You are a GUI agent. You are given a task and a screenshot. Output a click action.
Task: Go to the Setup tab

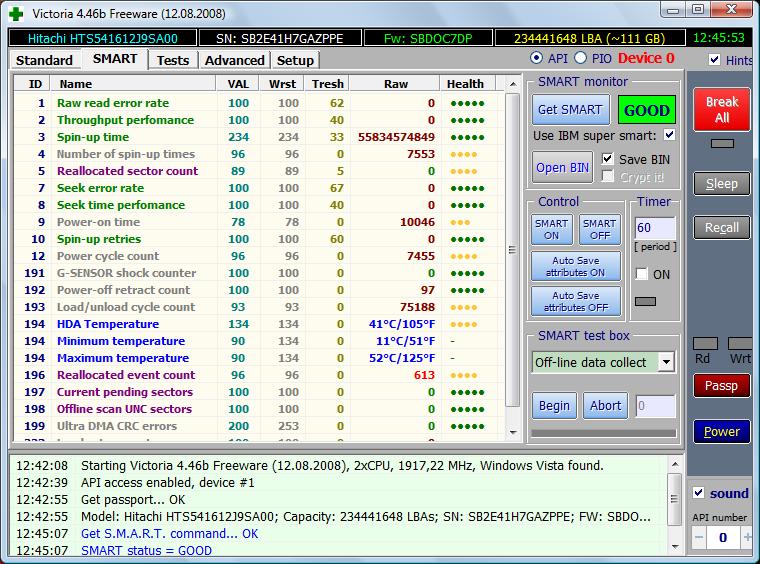click(x=295, y=61)
